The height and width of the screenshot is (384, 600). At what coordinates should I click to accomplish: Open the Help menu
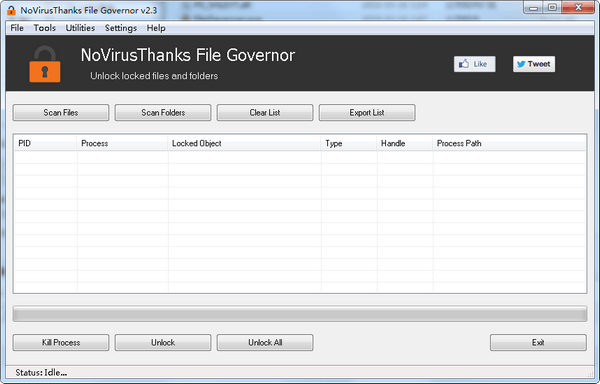point(156,28)
